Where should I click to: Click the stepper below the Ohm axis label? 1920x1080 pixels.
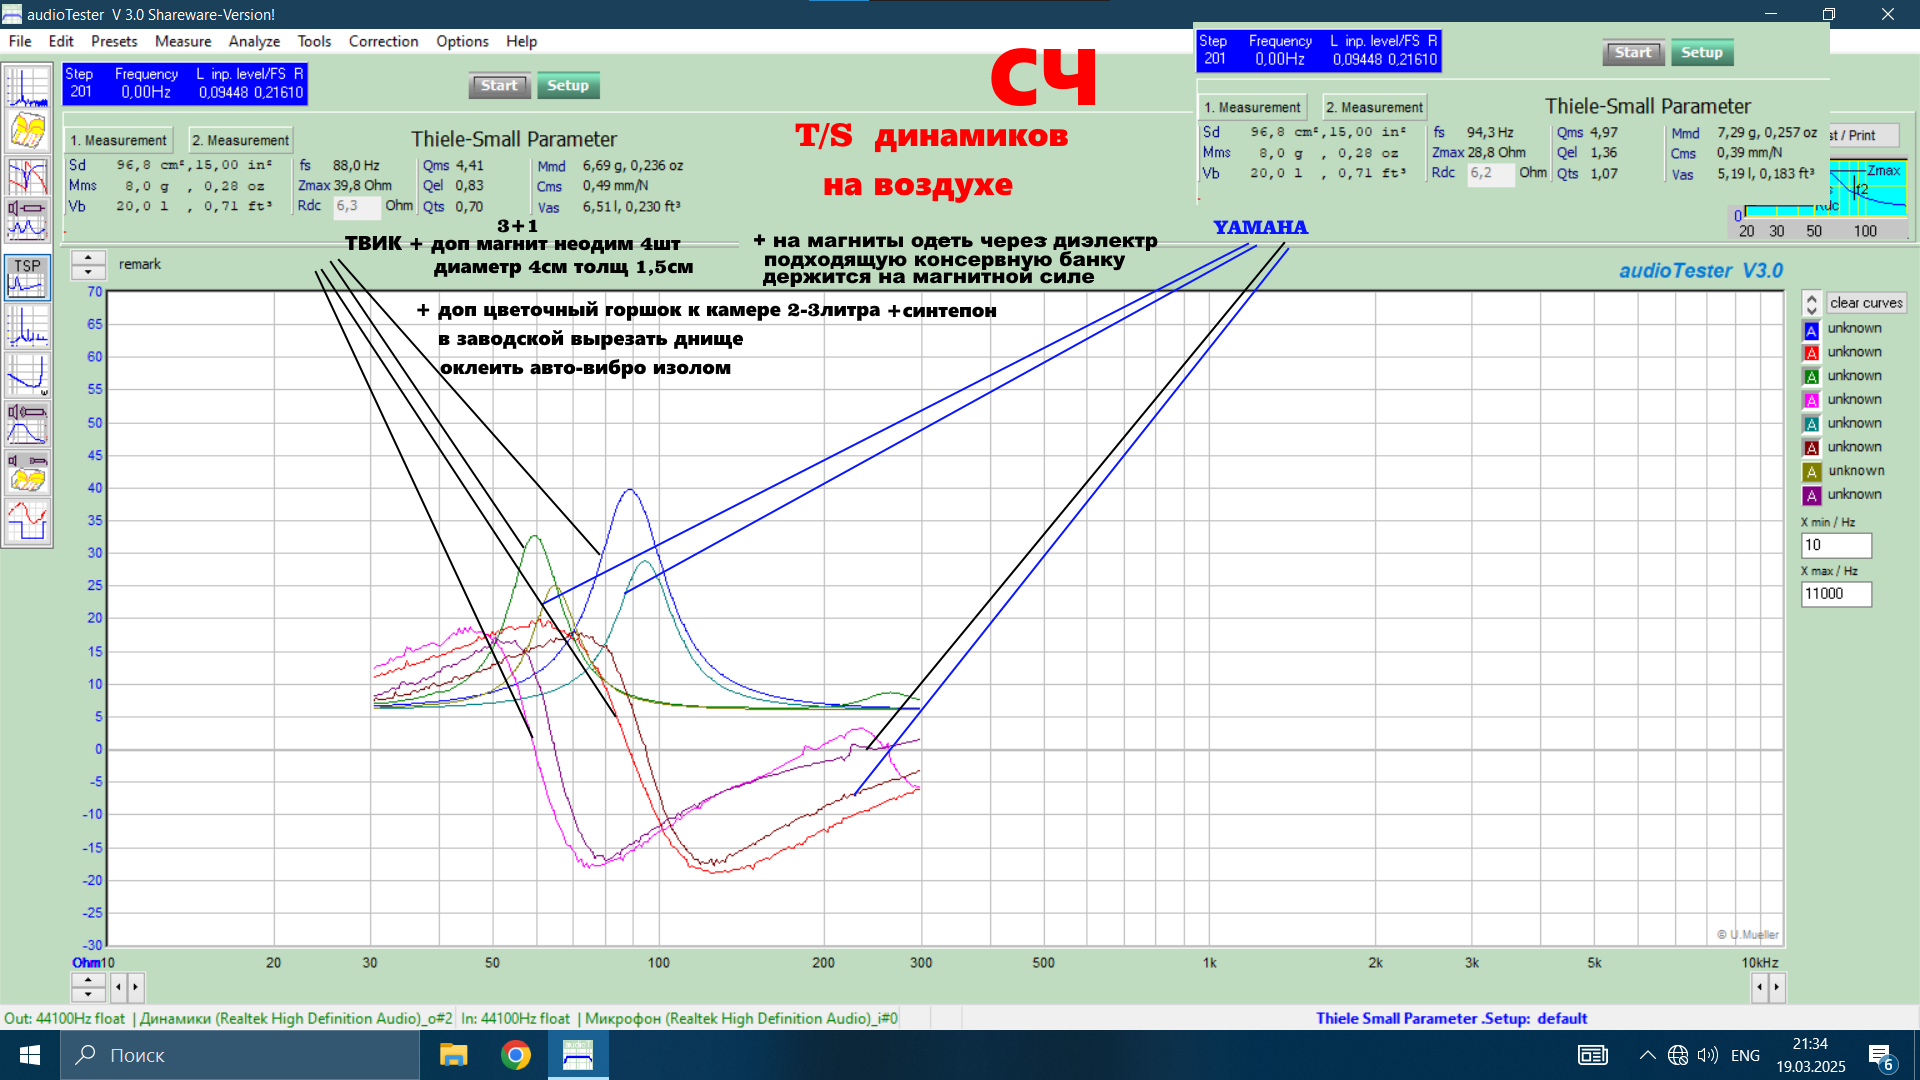[88, 987]
